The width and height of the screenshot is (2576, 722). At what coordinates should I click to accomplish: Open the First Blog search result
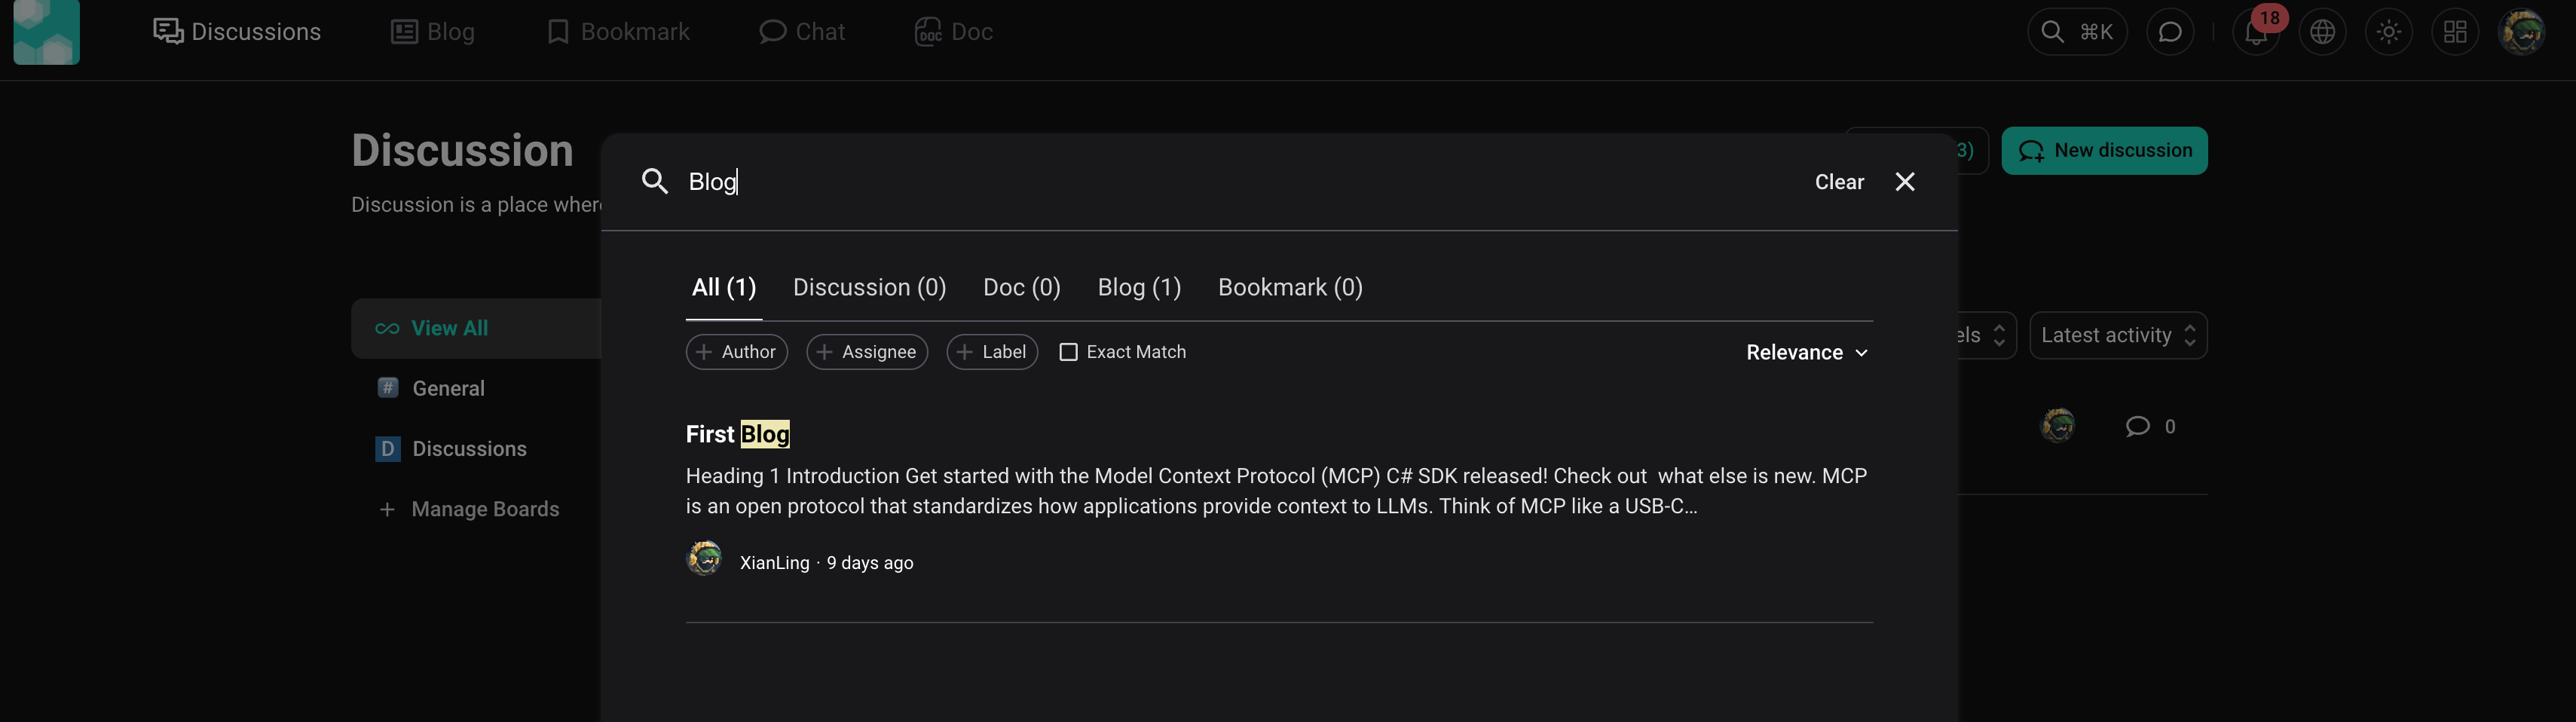(737, 434)
